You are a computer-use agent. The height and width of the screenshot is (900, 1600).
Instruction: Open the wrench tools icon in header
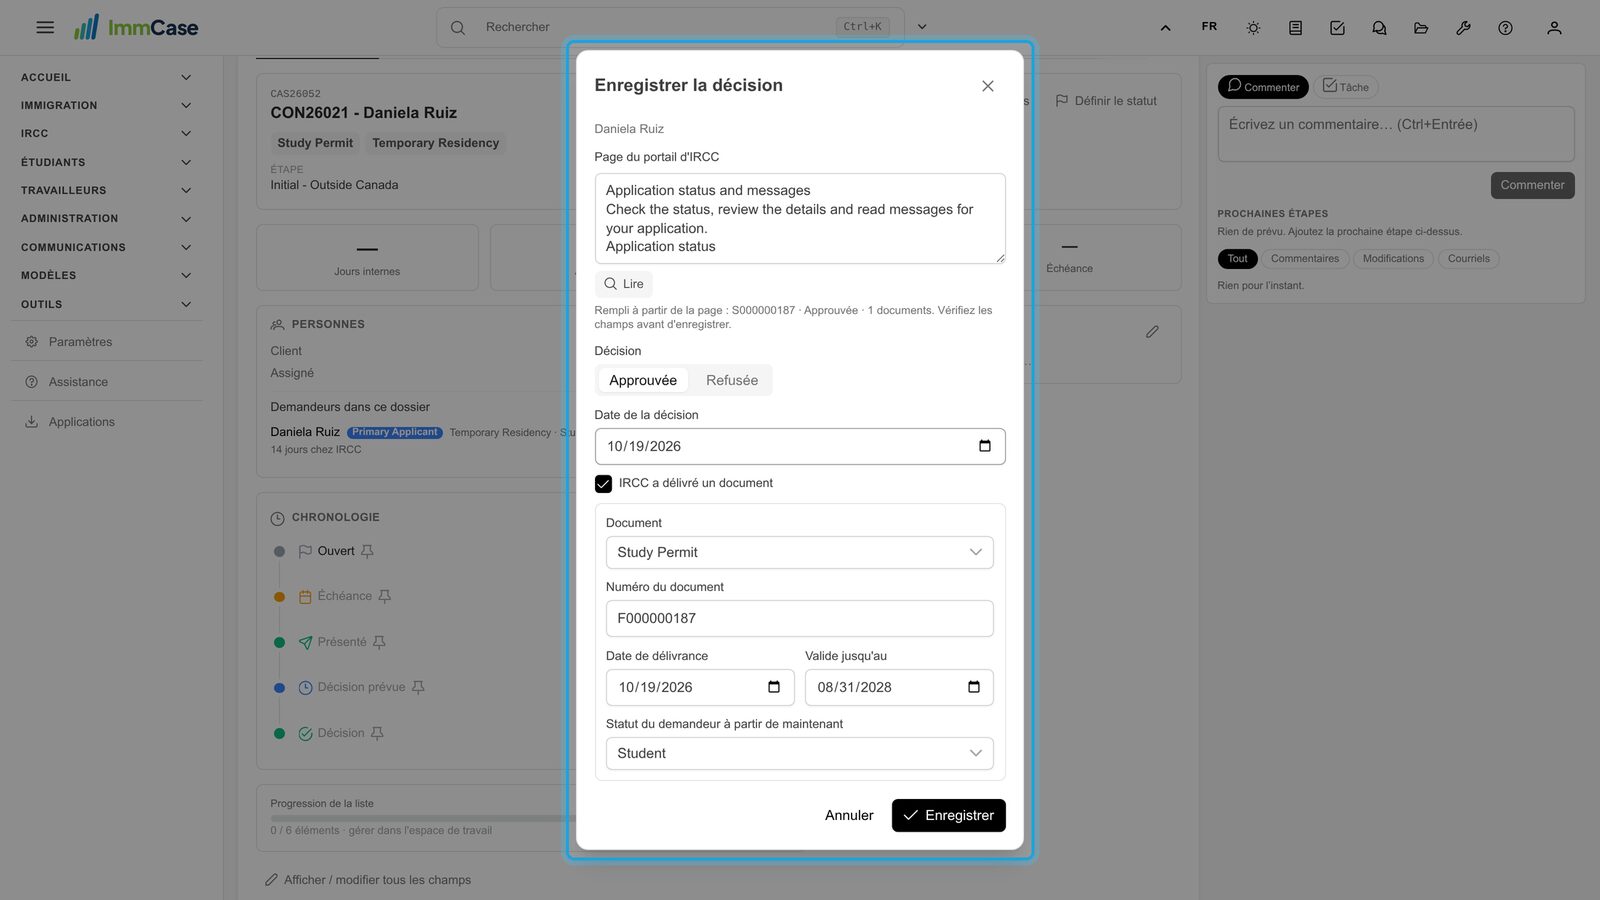point(1463,28)
